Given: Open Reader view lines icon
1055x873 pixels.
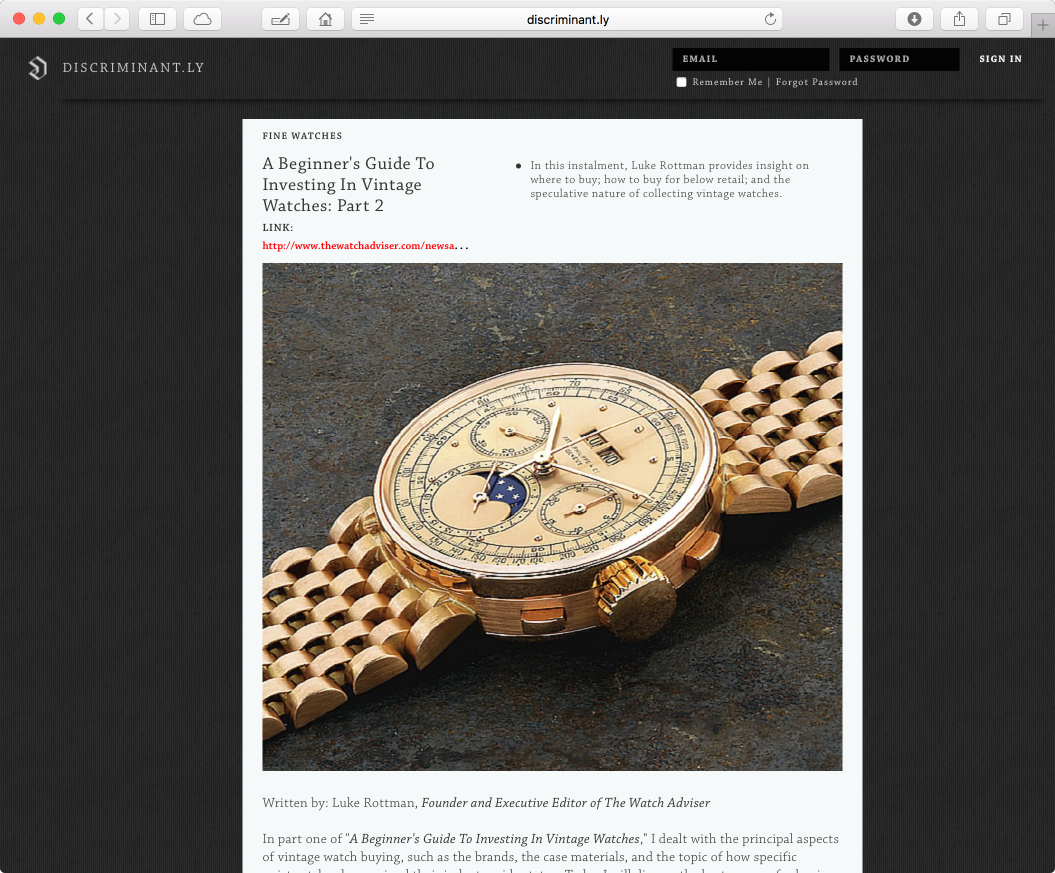Looking at the screenshot, I should 367,19.
